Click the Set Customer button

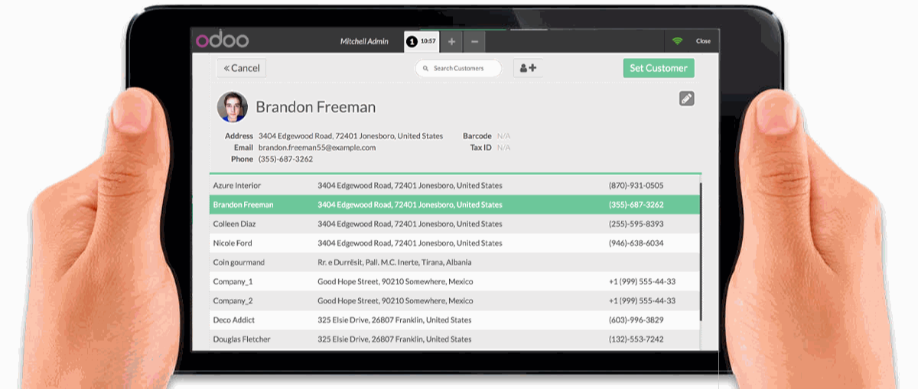pyautogui.click(x=659, y=68)
